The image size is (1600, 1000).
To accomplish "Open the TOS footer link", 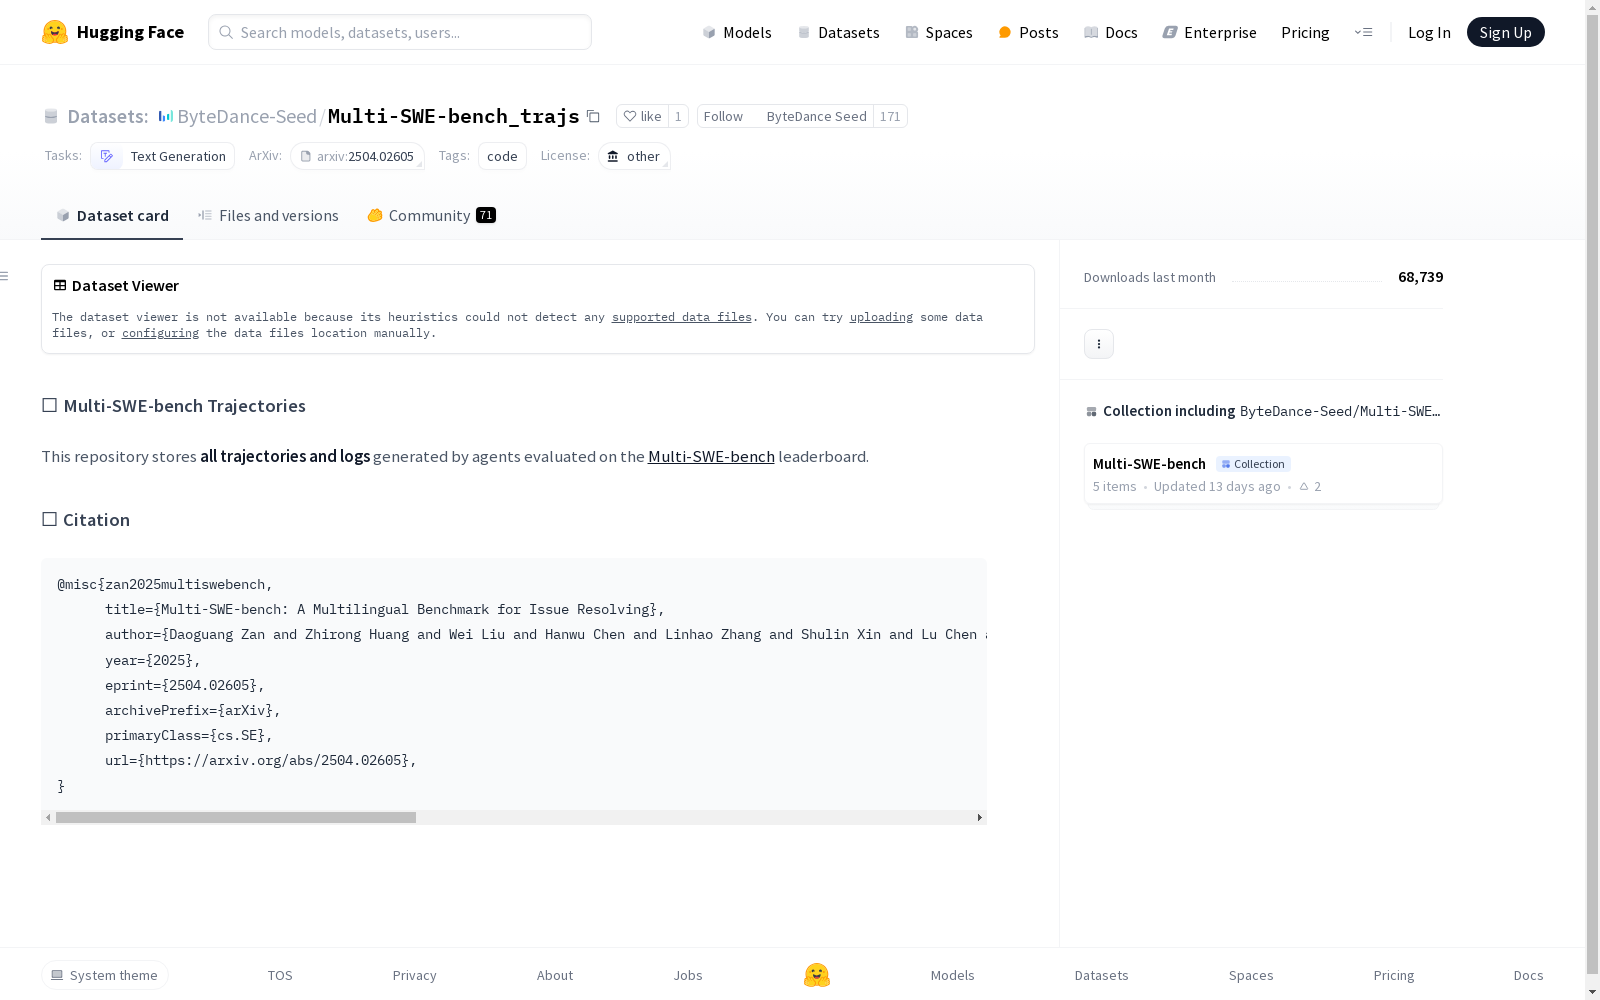I will point(280,975).
